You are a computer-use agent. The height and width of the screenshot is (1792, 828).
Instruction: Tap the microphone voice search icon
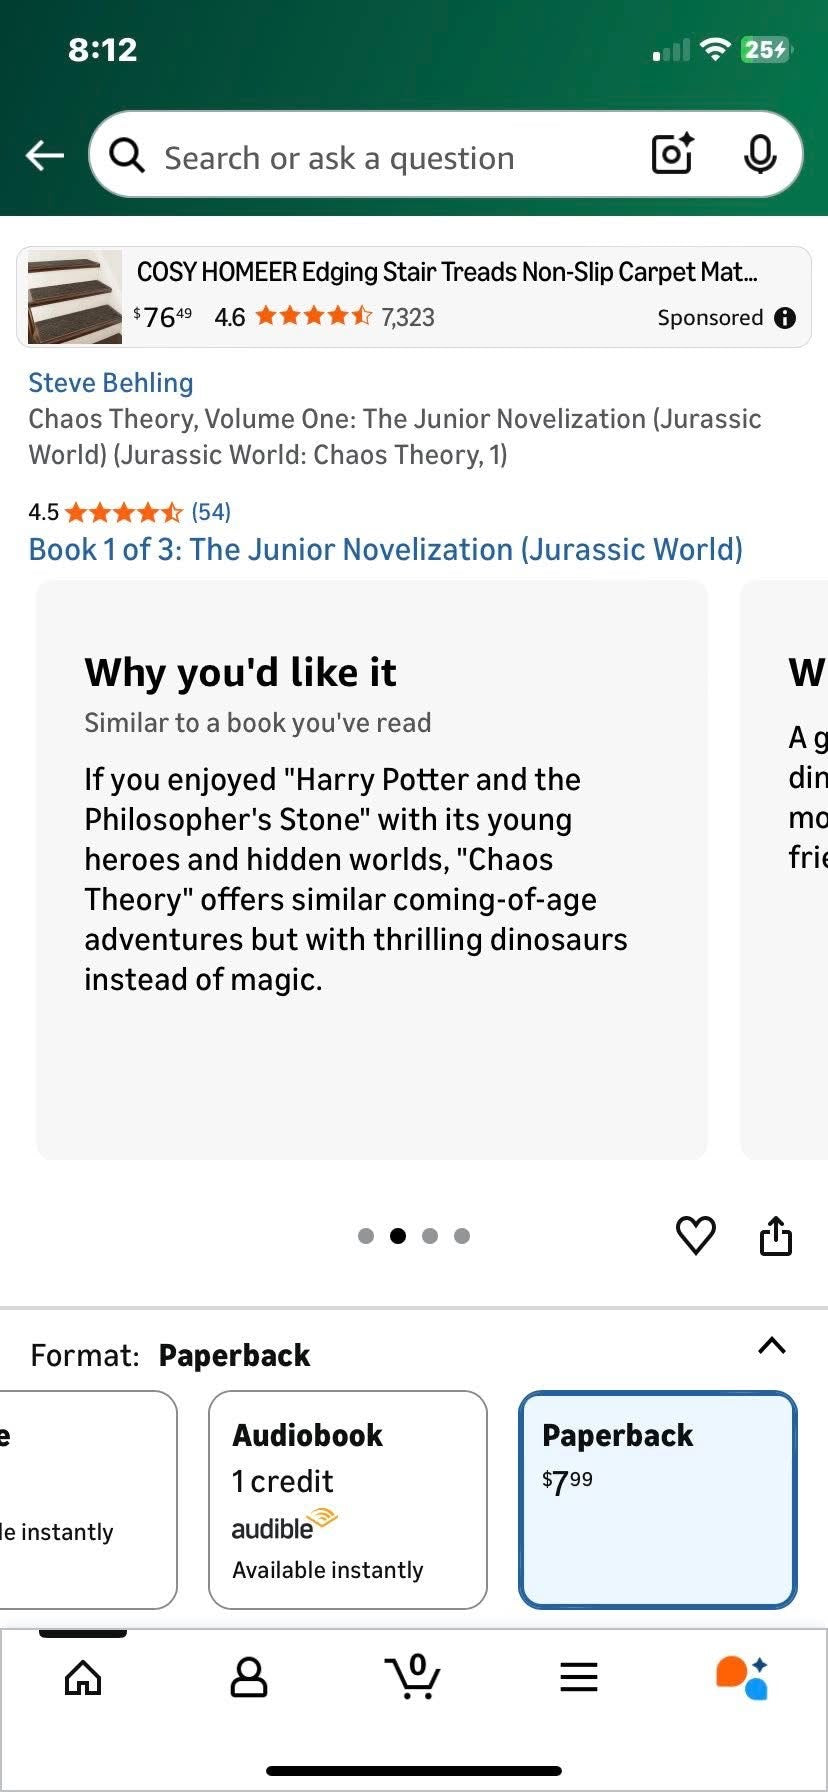[x=760, y=154]
